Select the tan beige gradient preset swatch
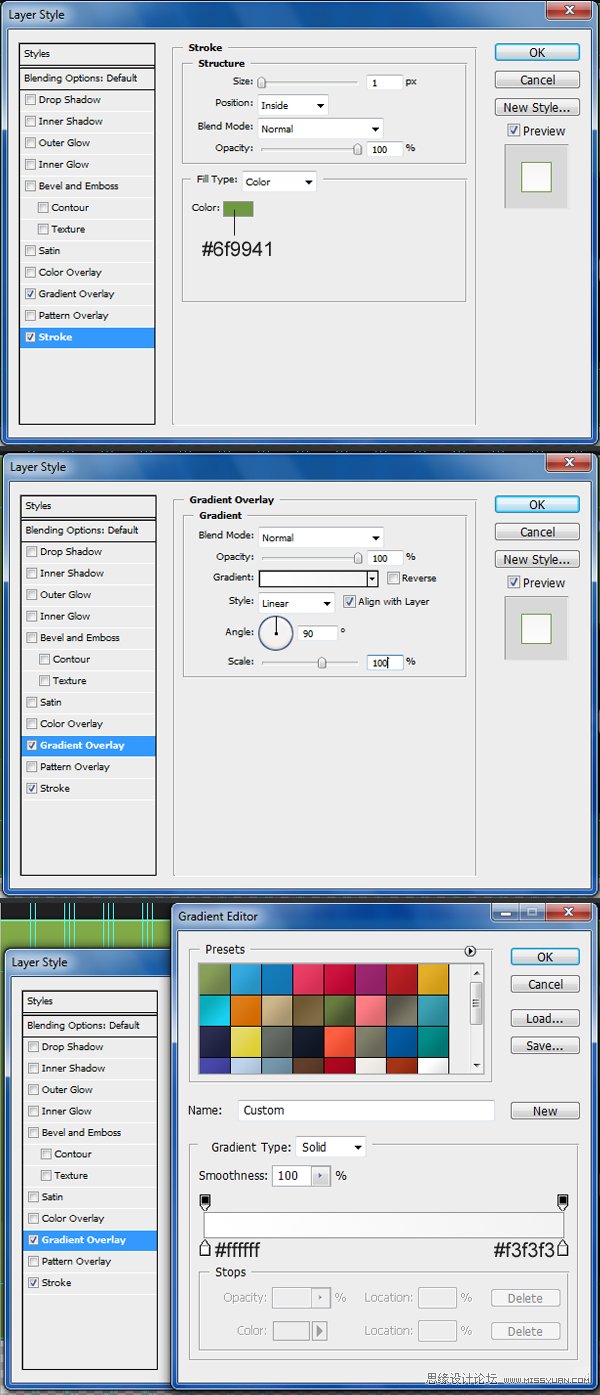The height and width of the screenshot is (1395, 600). (x=277, y=1010)
